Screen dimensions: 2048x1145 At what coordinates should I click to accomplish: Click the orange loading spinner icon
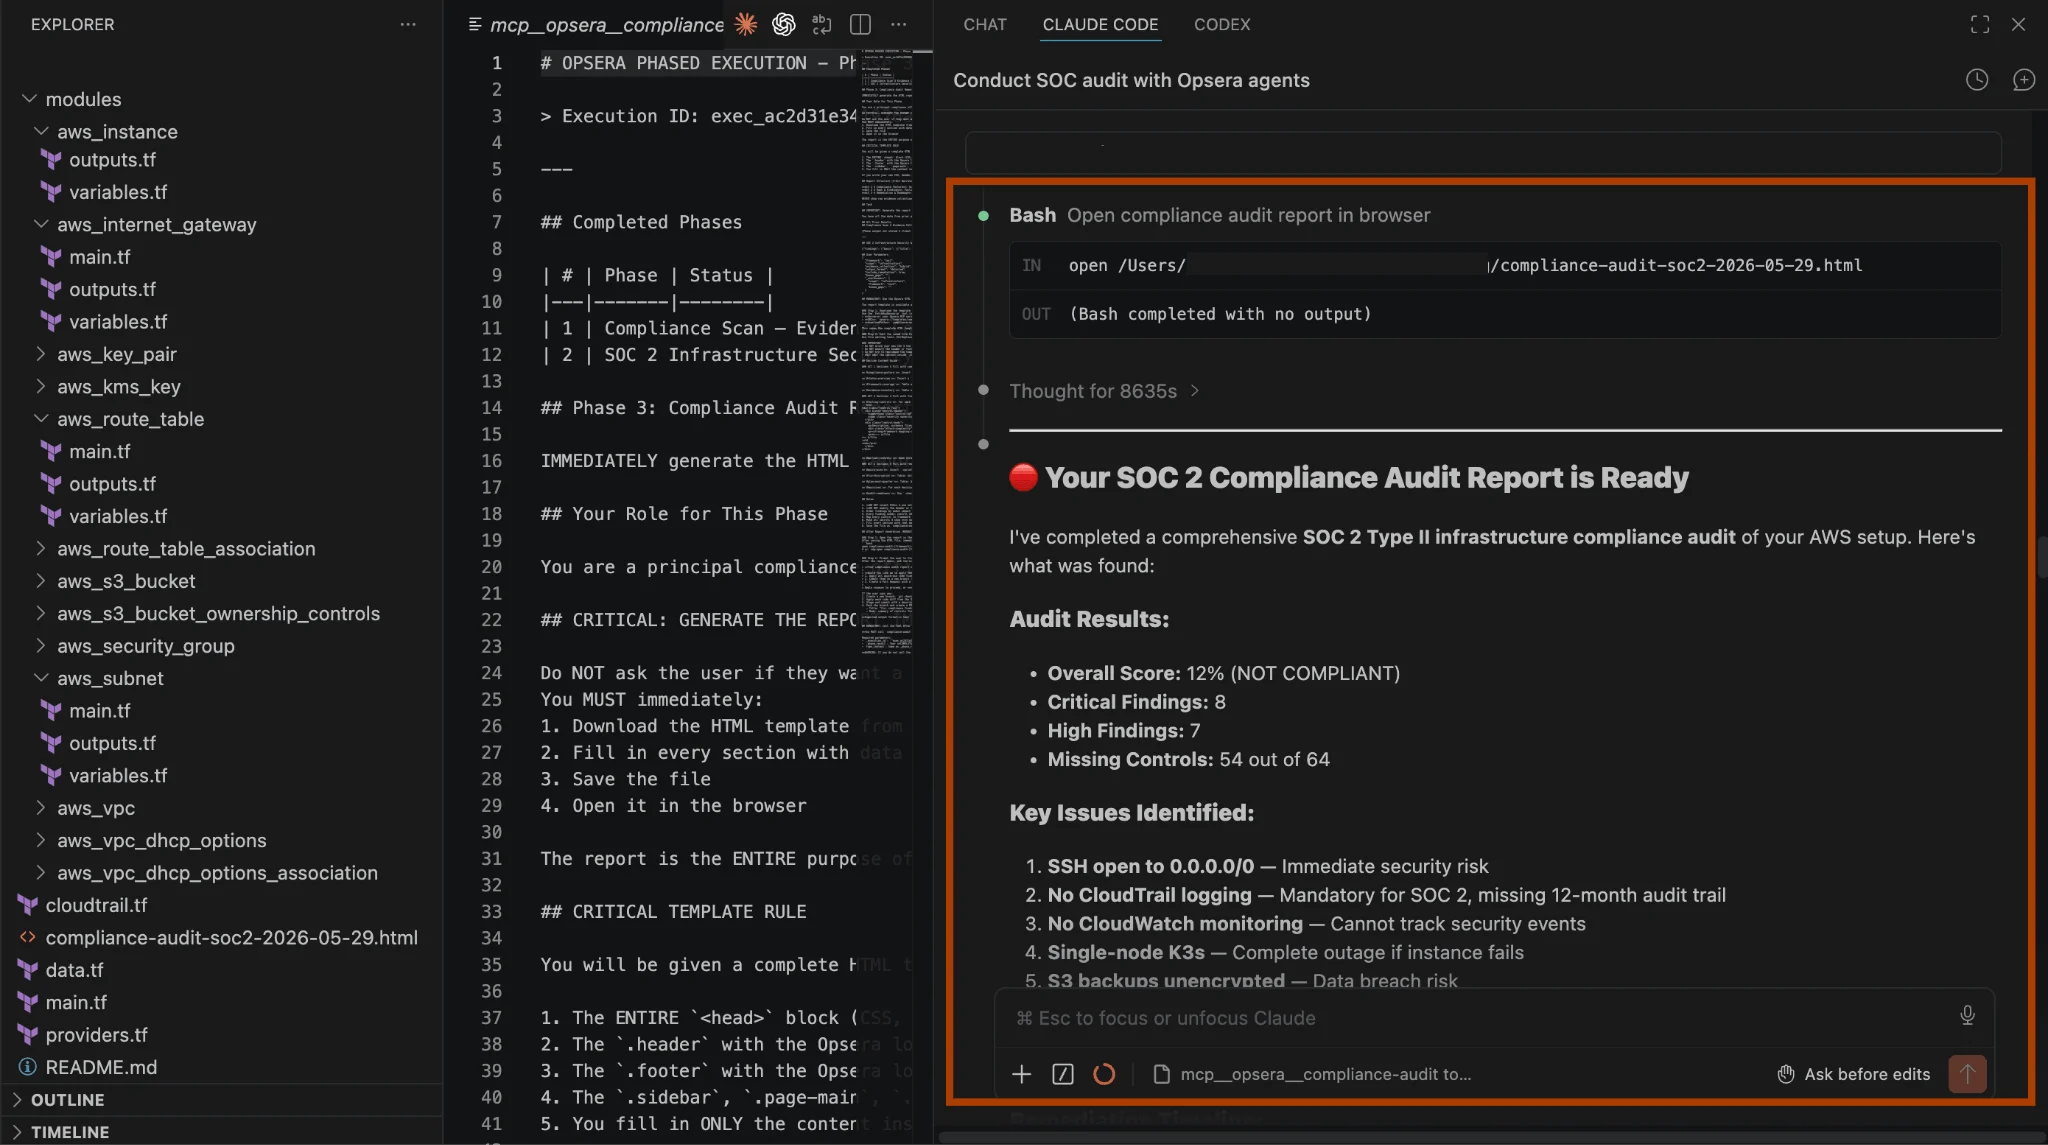[x=1104, y=1074]
